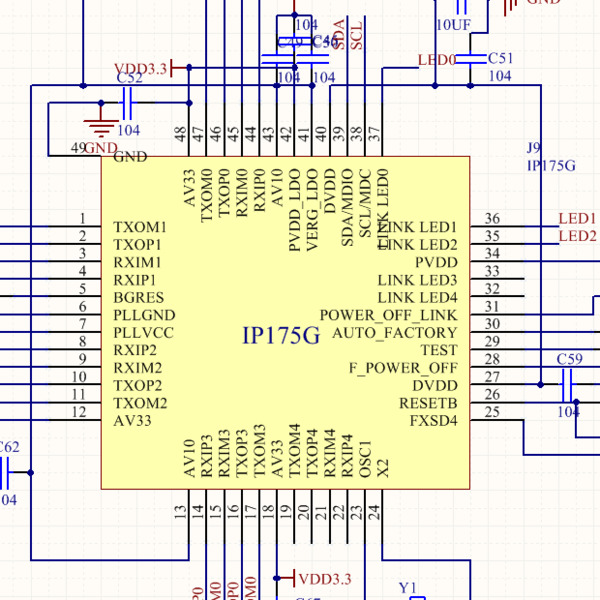This screenshot has width=600, height=600.
Task: Click the C52 capacitor symbol
Action: [x=127, y=103]
